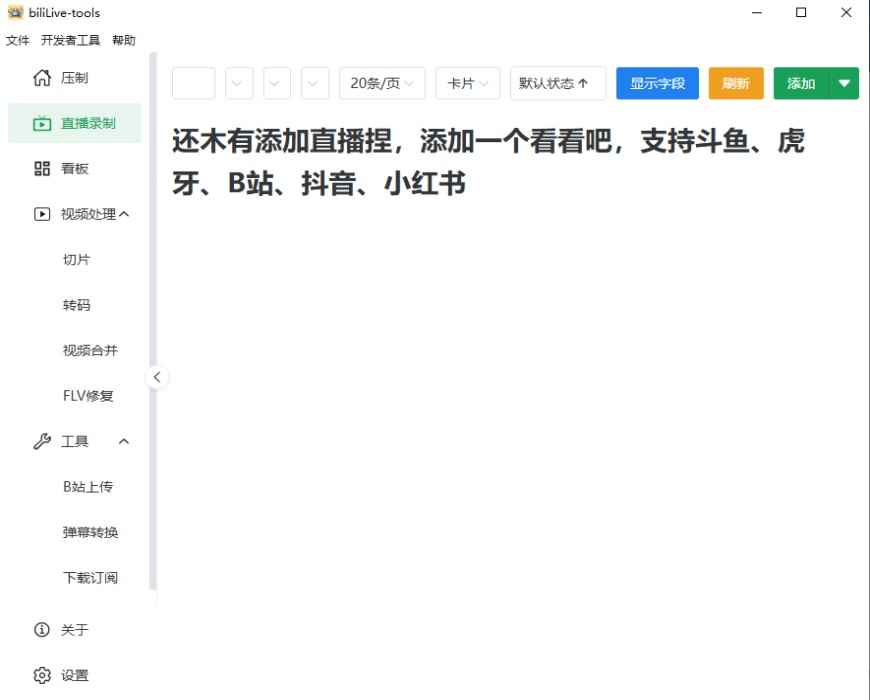Minimize the biliLive-tools window
This screenshot has width=870, height=700.
pos(757,12)
